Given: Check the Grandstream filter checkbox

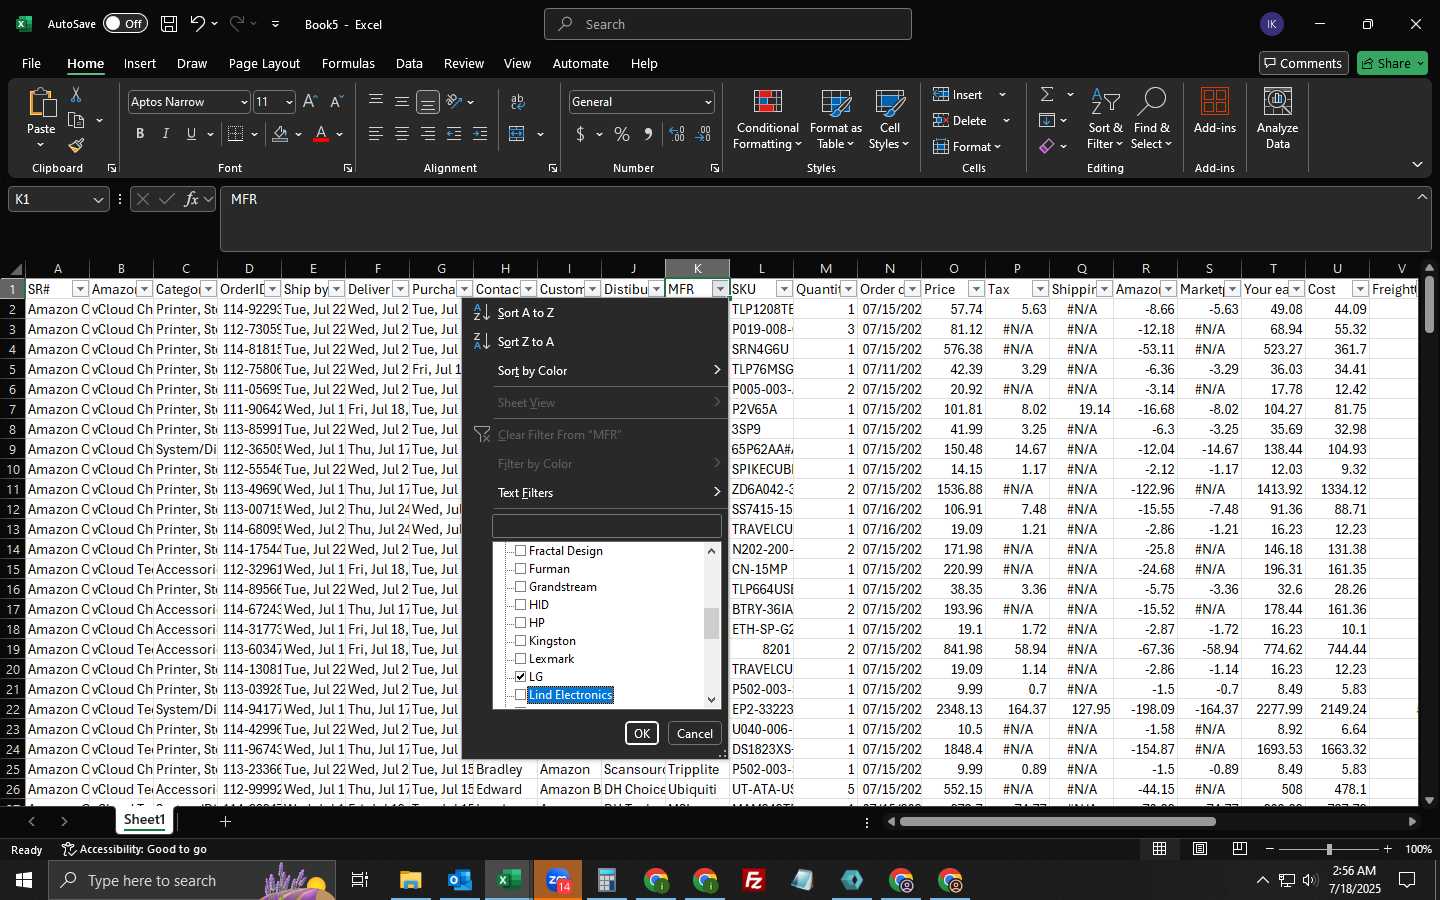Looking at the screenshot, I should (520, 587).
